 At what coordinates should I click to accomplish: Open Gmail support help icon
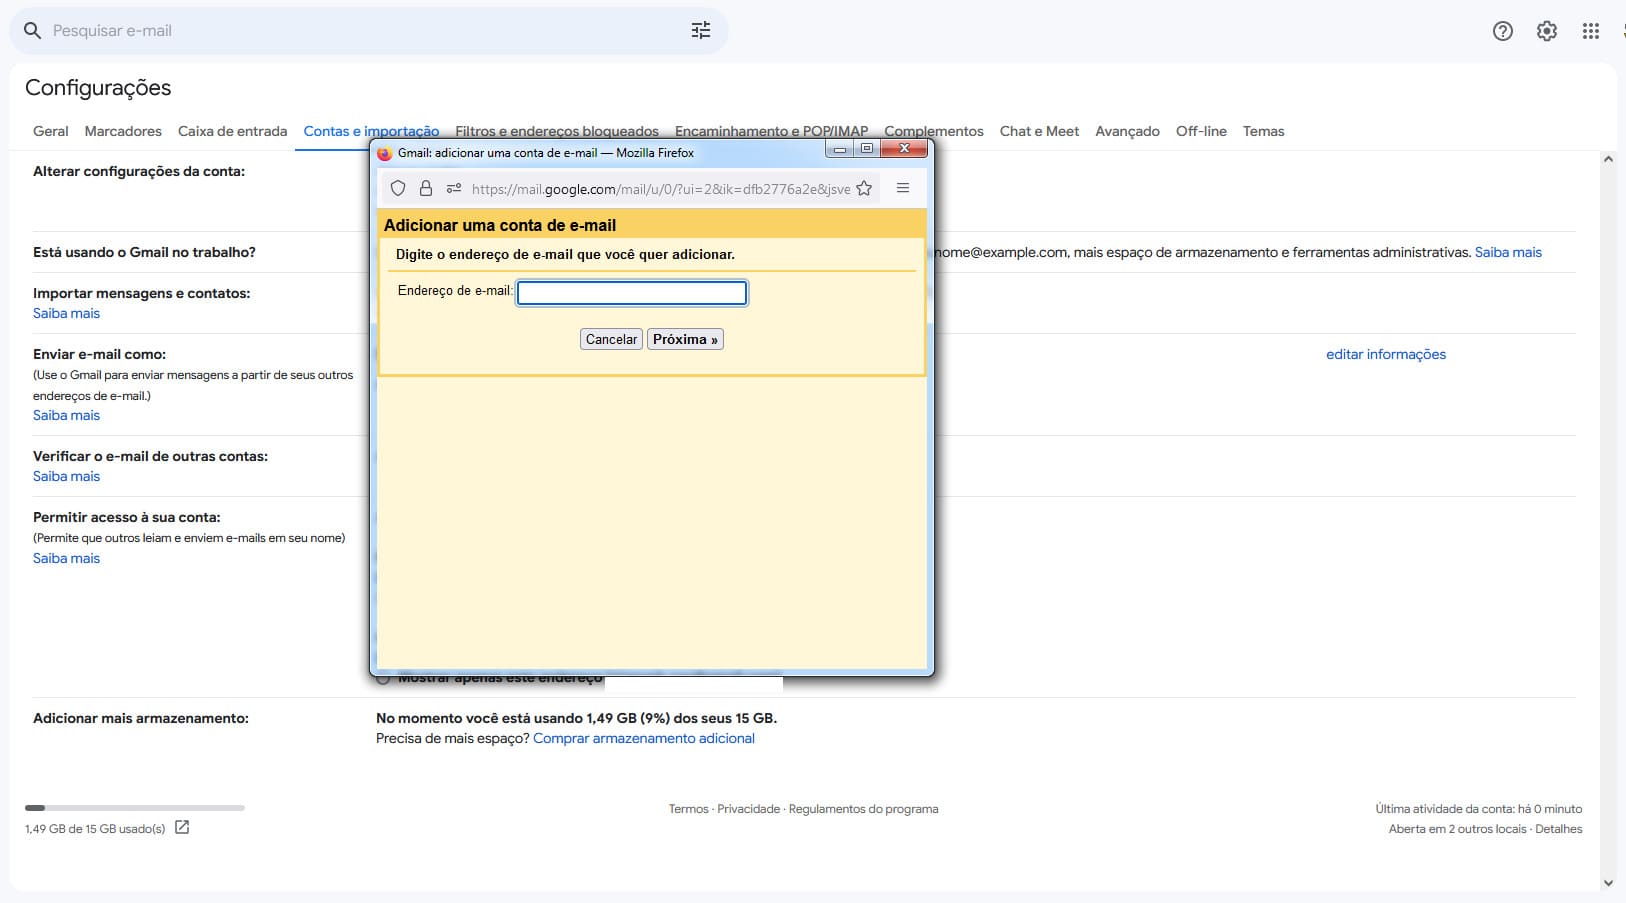pyautogui.click(x=1502, y=31)
